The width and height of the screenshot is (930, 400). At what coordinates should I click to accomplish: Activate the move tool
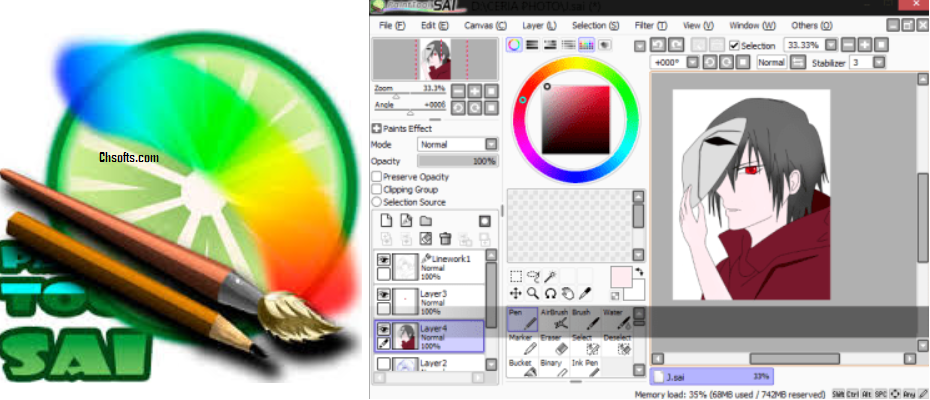point(516,293)
